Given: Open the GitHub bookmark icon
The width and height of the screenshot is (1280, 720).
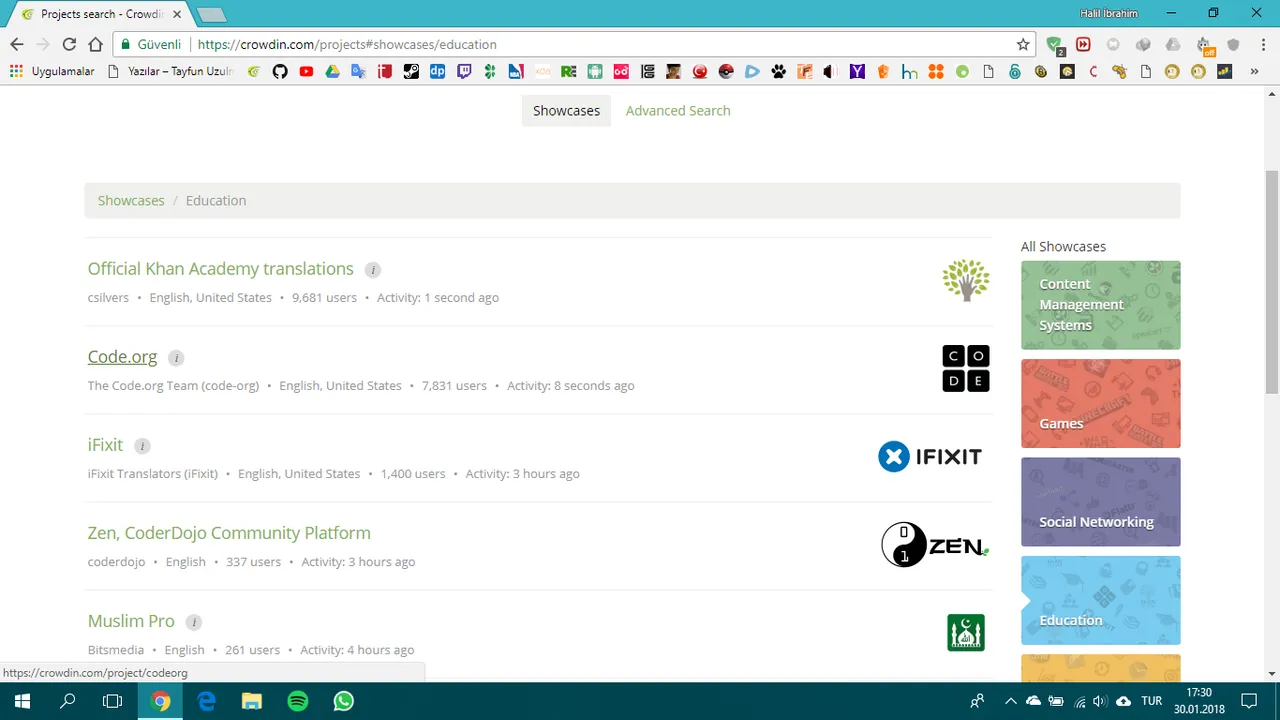Looking at the screenshot, I should coord(280,72).
